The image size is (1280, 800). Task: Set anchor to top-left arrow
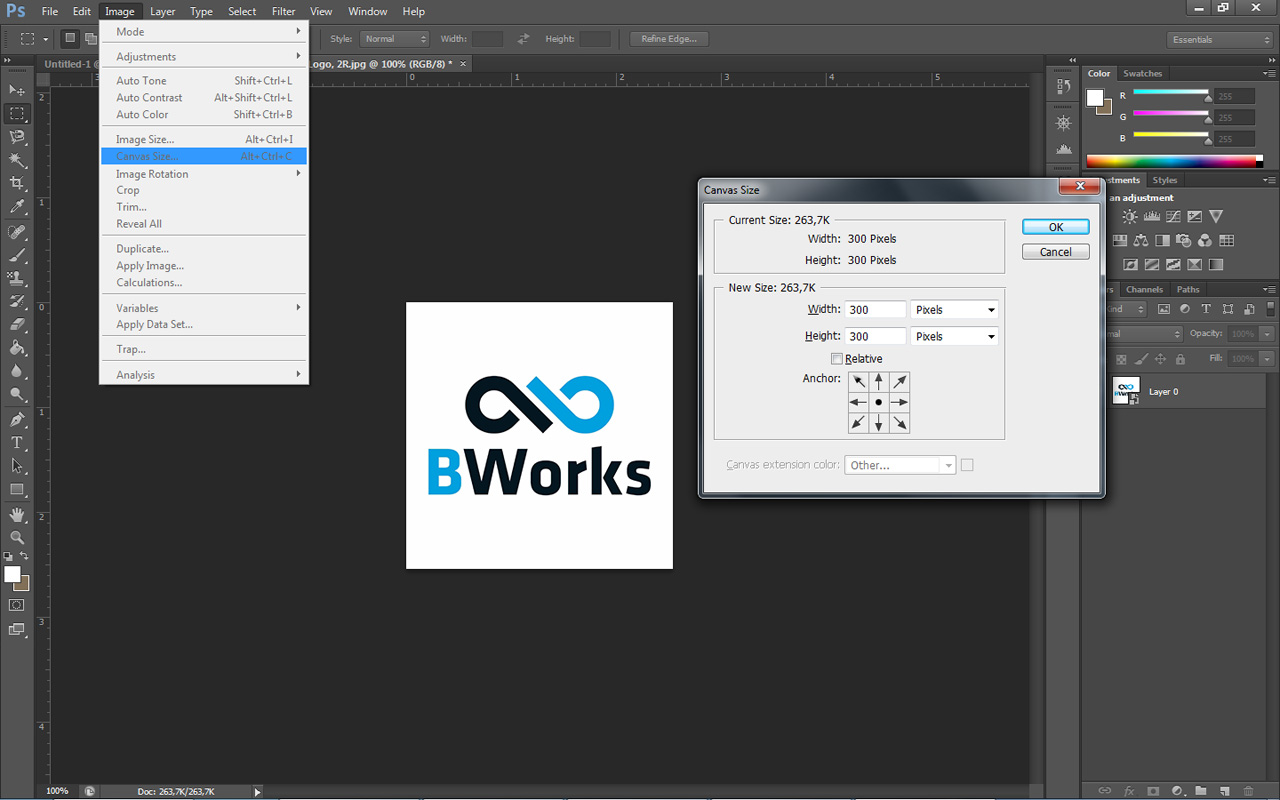coord(858,381)
